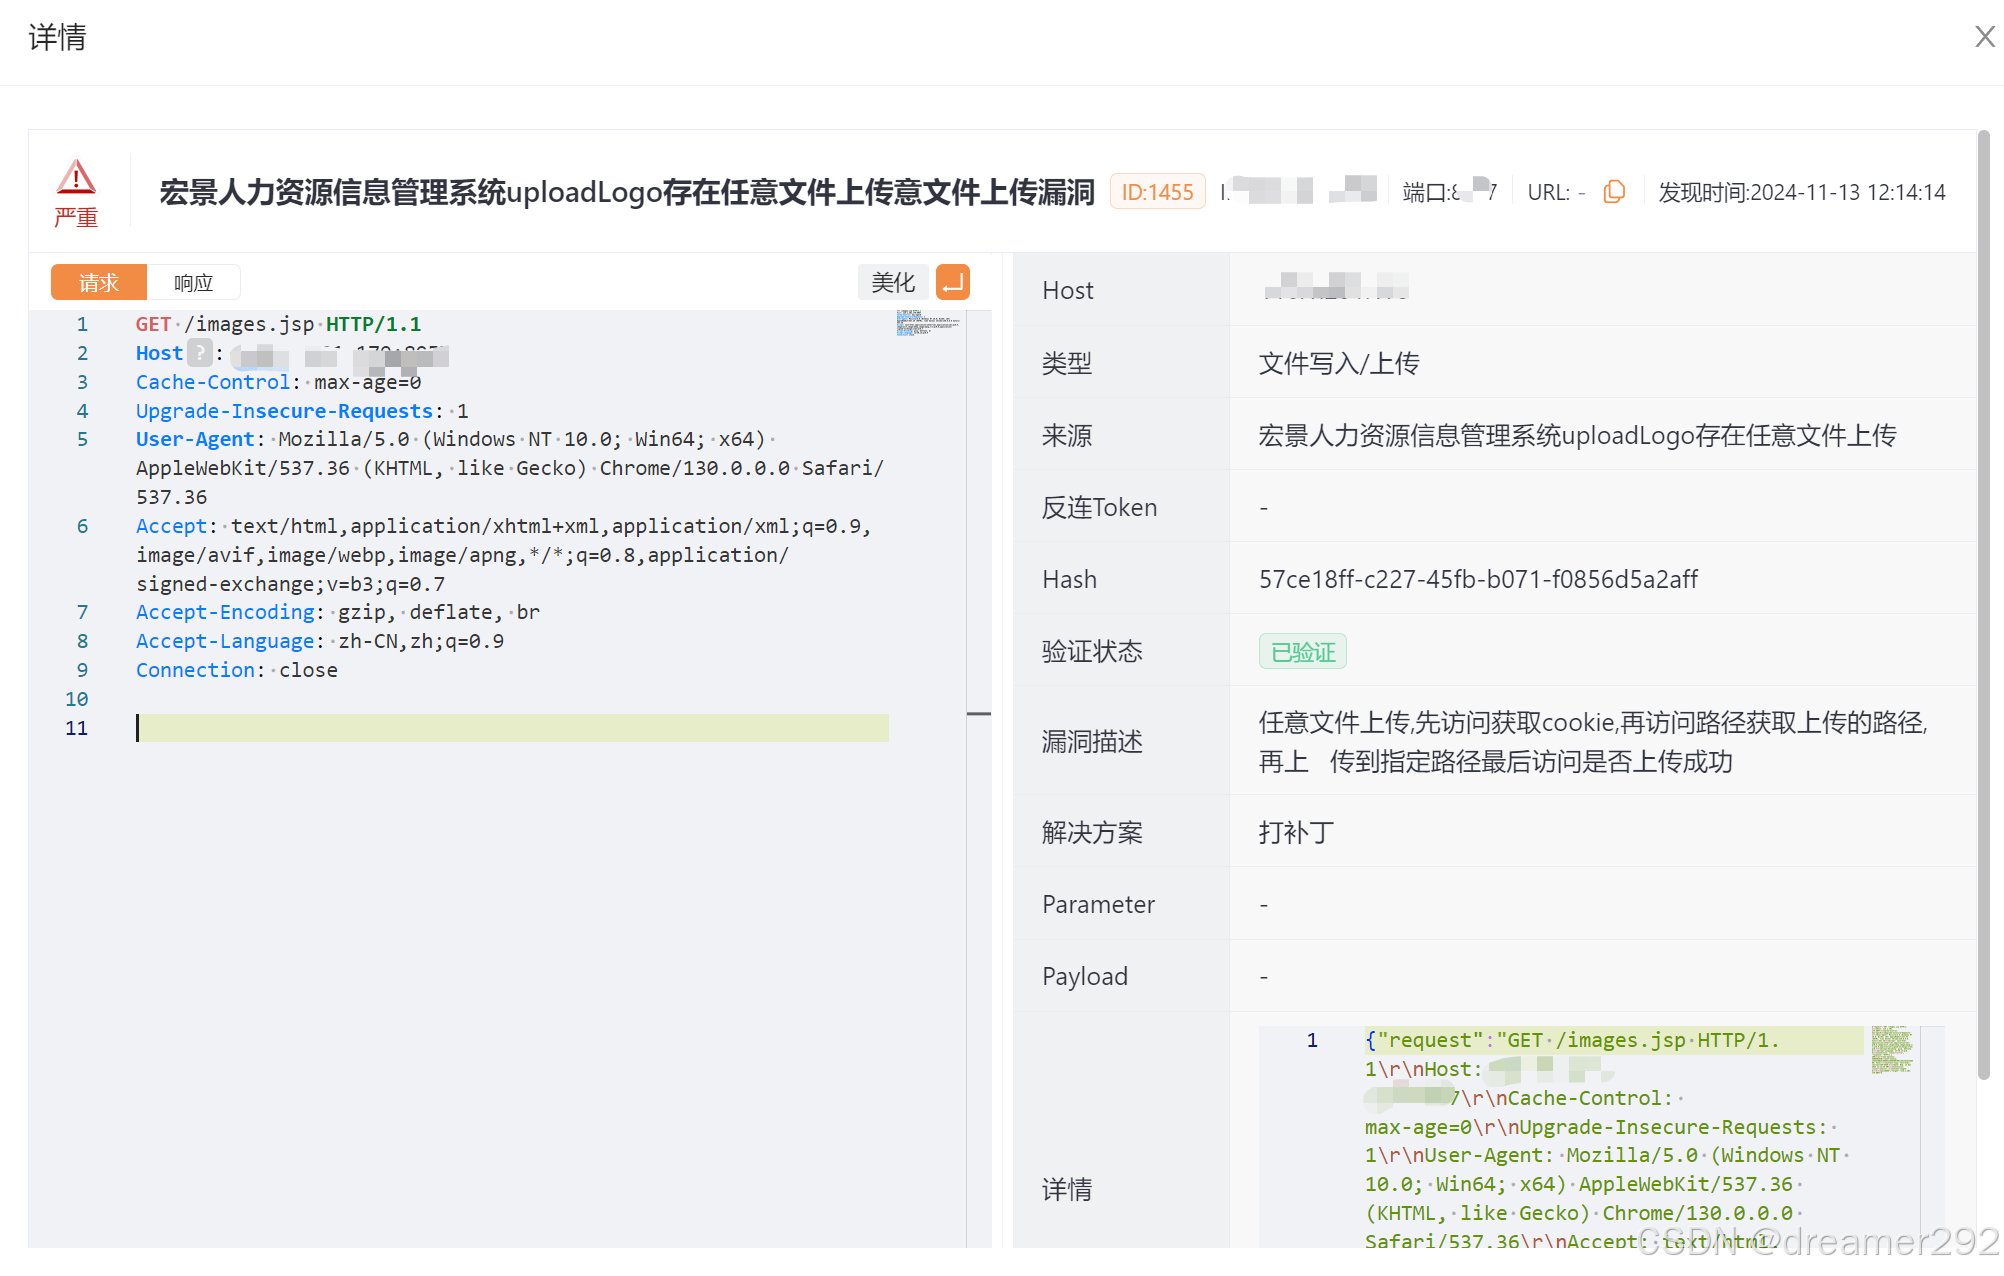2004x1276 pixels.
Task: Switch to the 响应 tab
Action: 193,283
